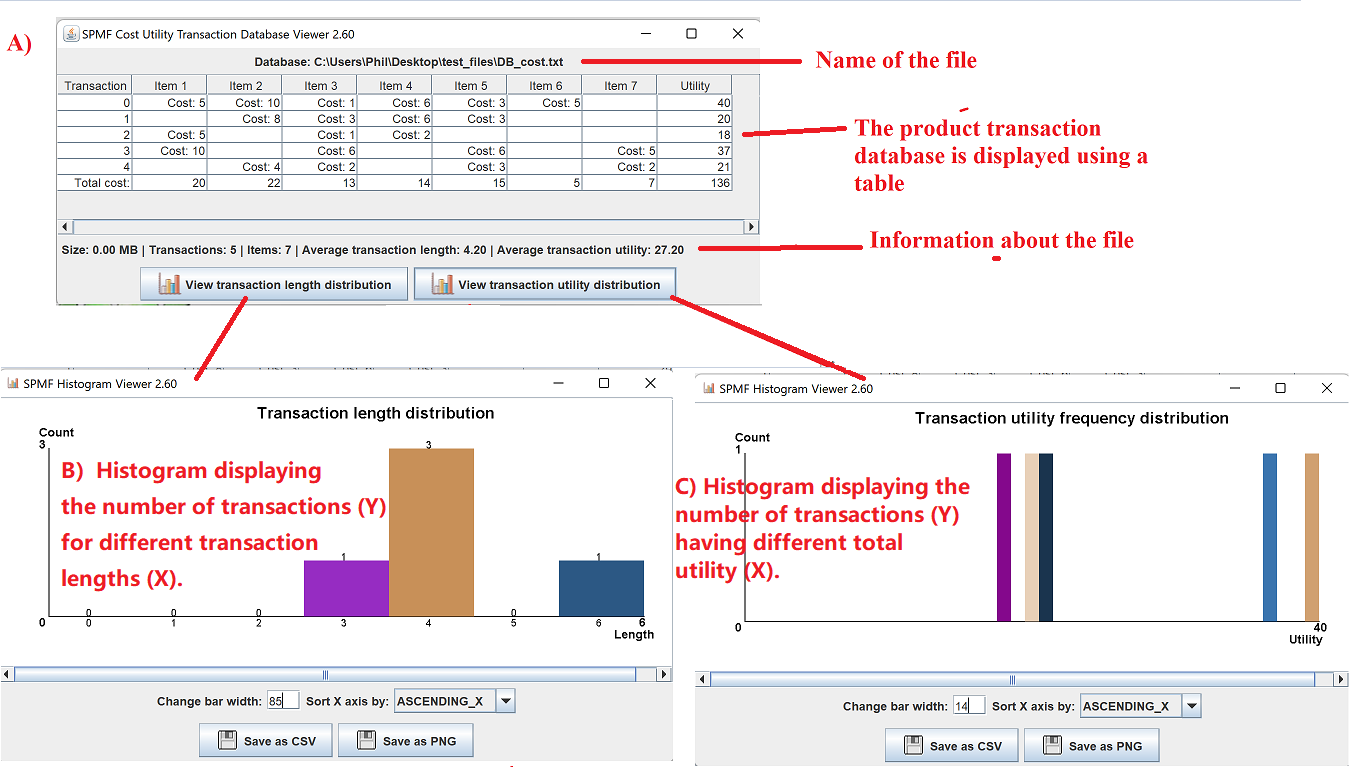This screenshot has height=767, width=1356.
Task: Click the Item 1 column header
Action: coord(169,86)
